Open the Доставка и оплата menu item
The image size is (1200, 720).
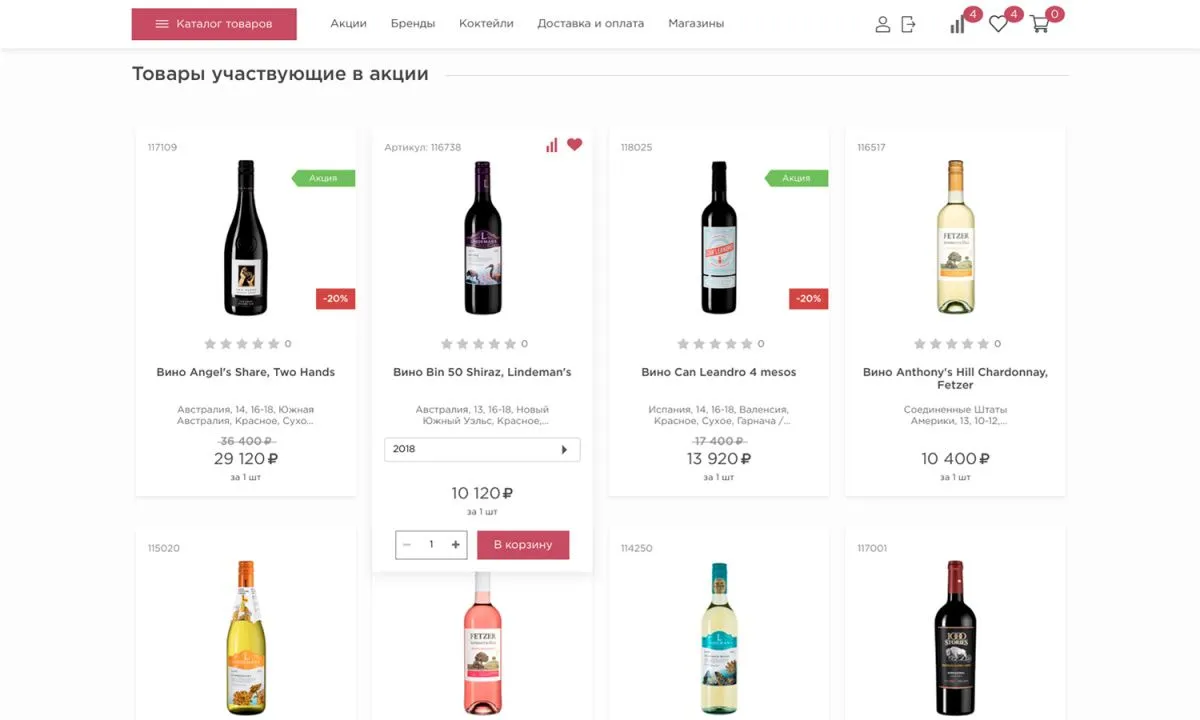point(589,22)
